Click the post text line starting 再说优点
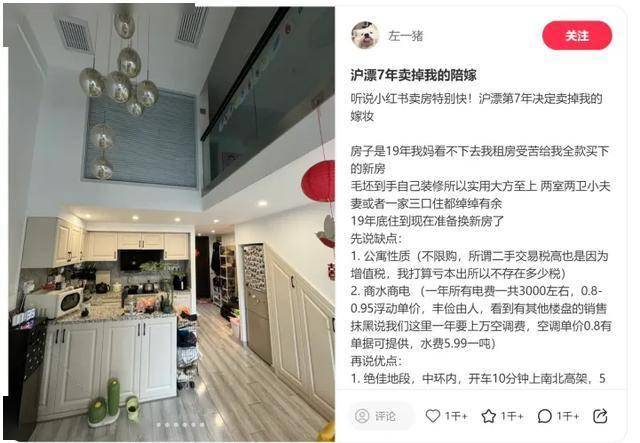The width and height of the screenshot is (640, 443). [376, 361]
